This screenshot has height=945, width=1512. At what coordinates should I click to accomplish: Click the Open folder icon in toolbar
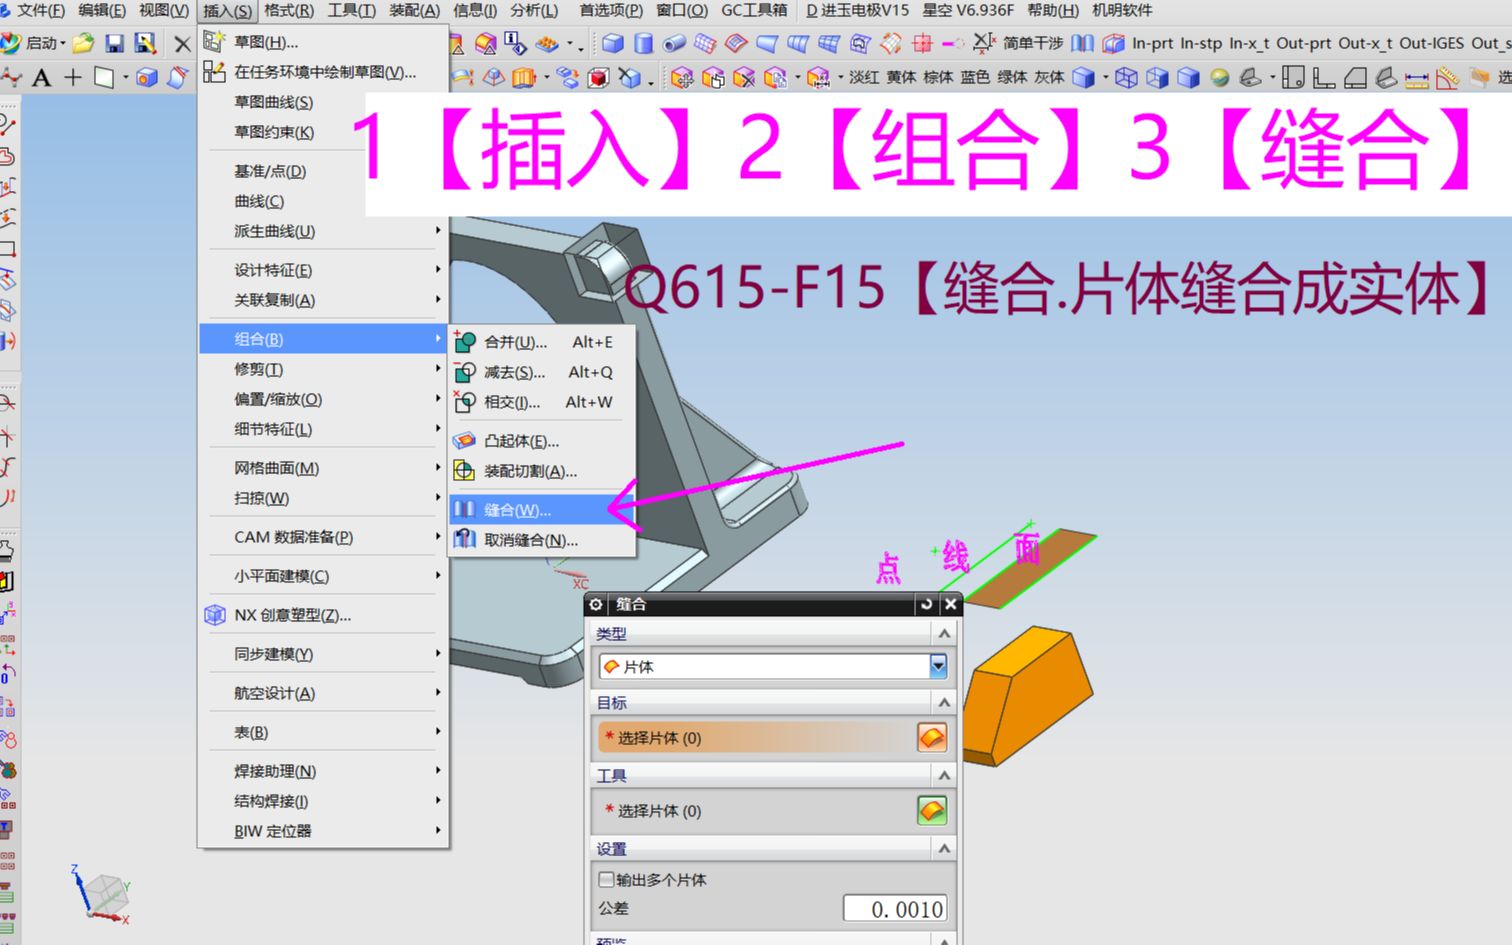tap(82, 44)
